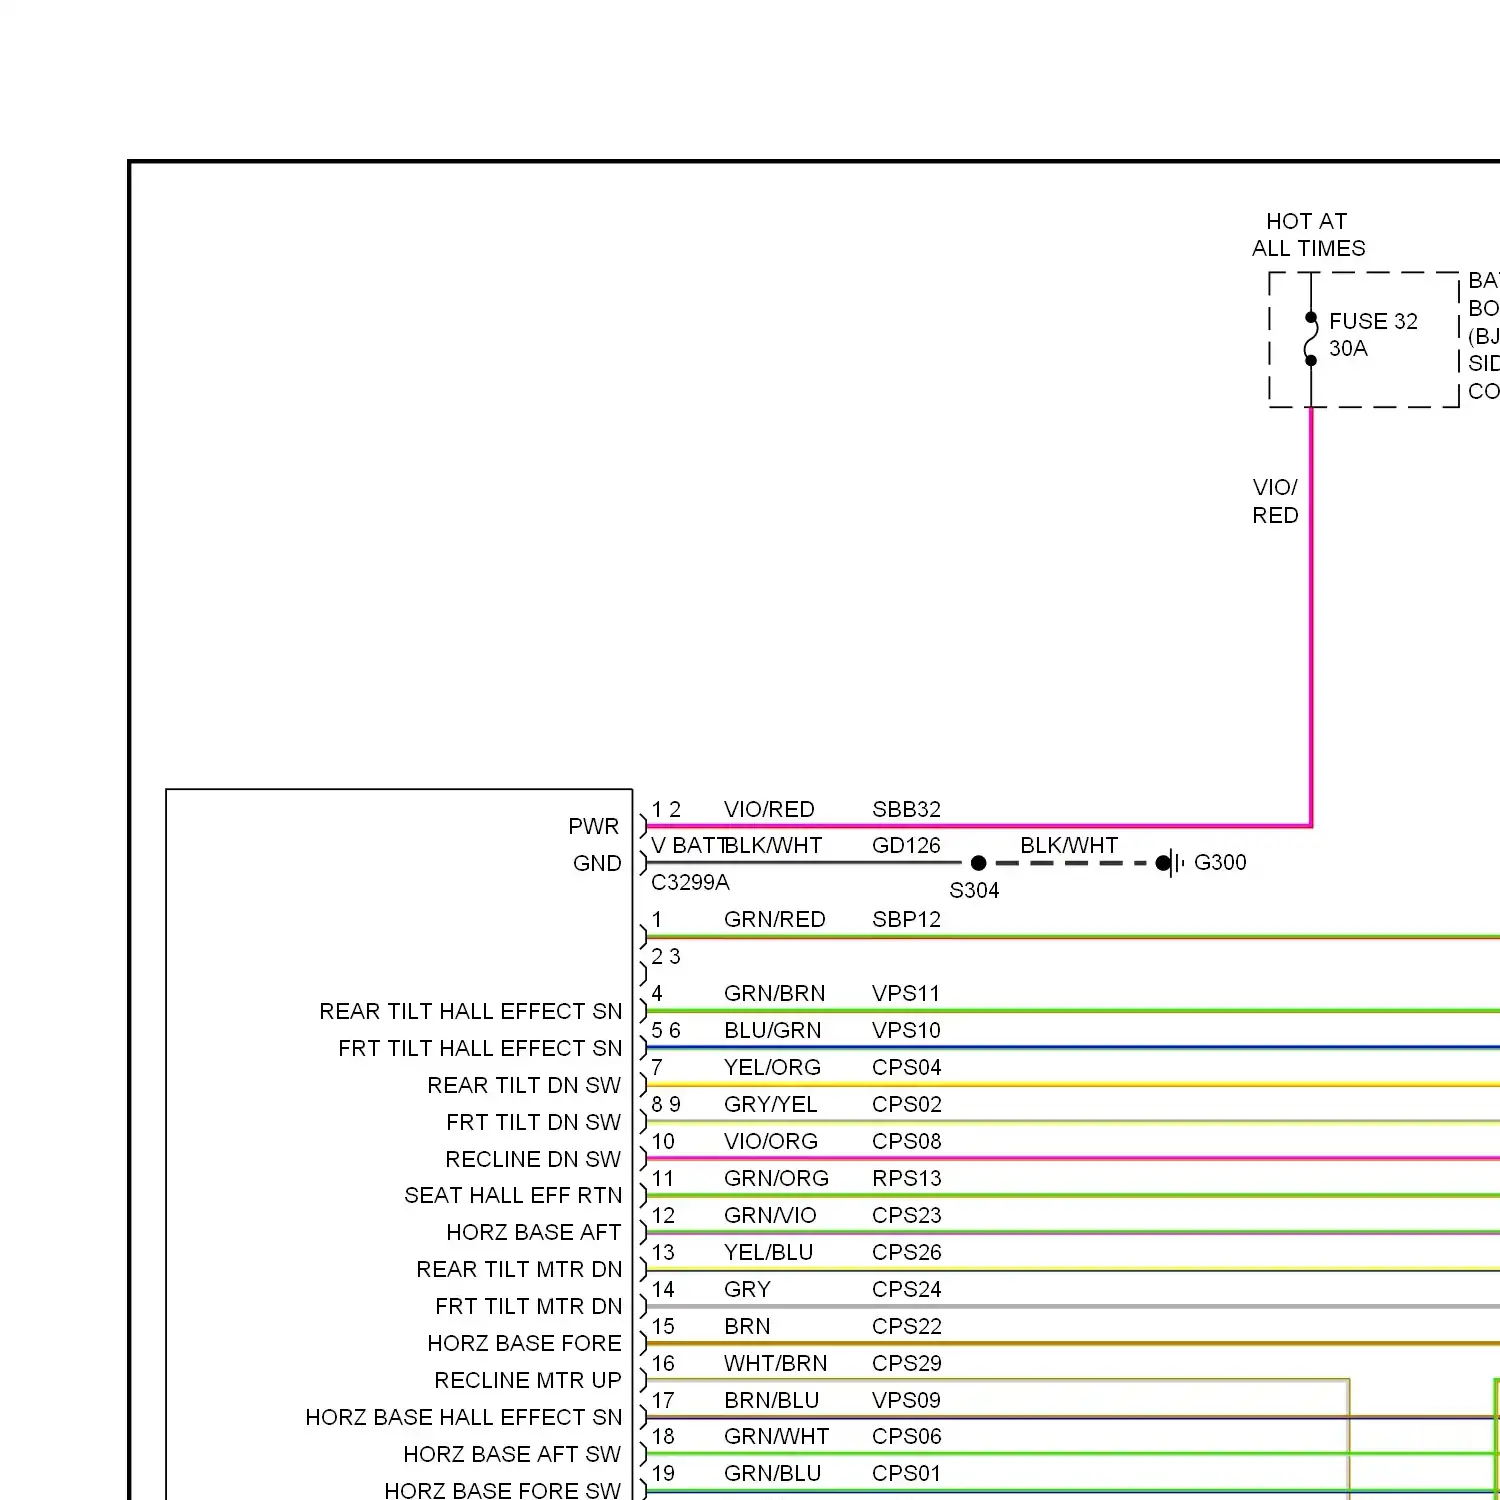Select the S304 splice label

(x=974, y=890)
